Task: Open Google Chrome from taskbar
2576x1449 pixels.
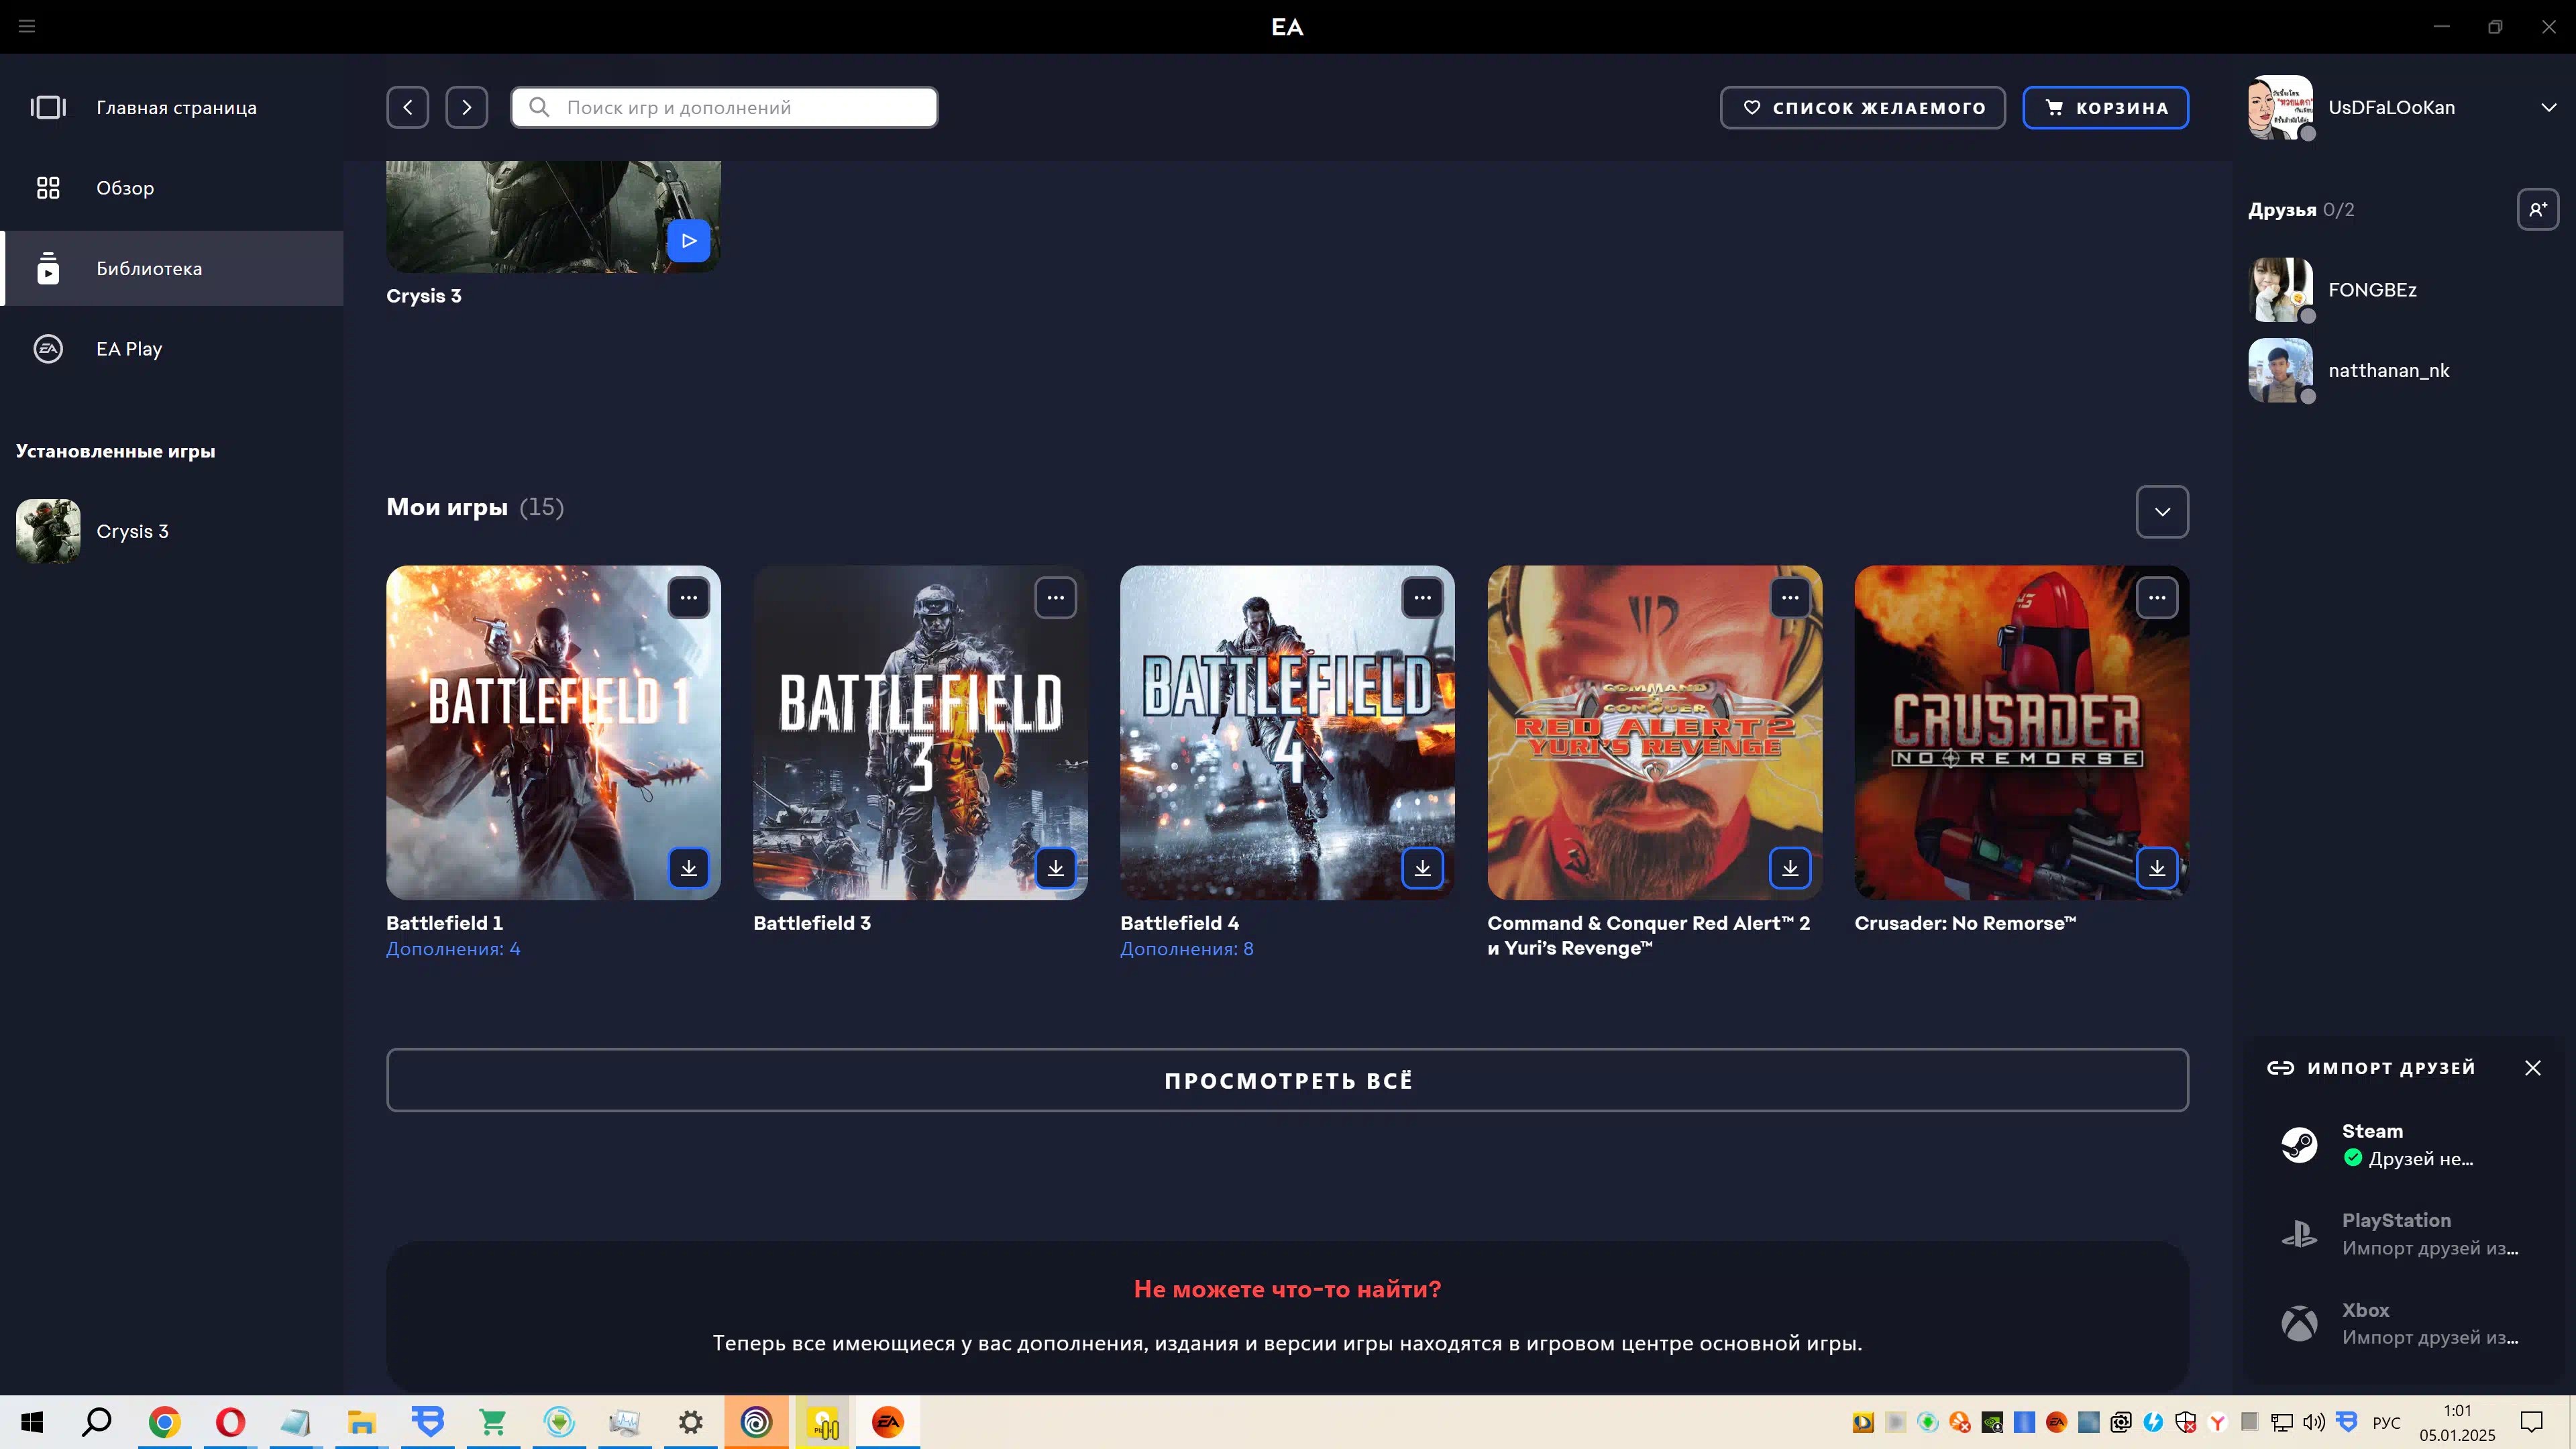Action: click(164, 1422)
